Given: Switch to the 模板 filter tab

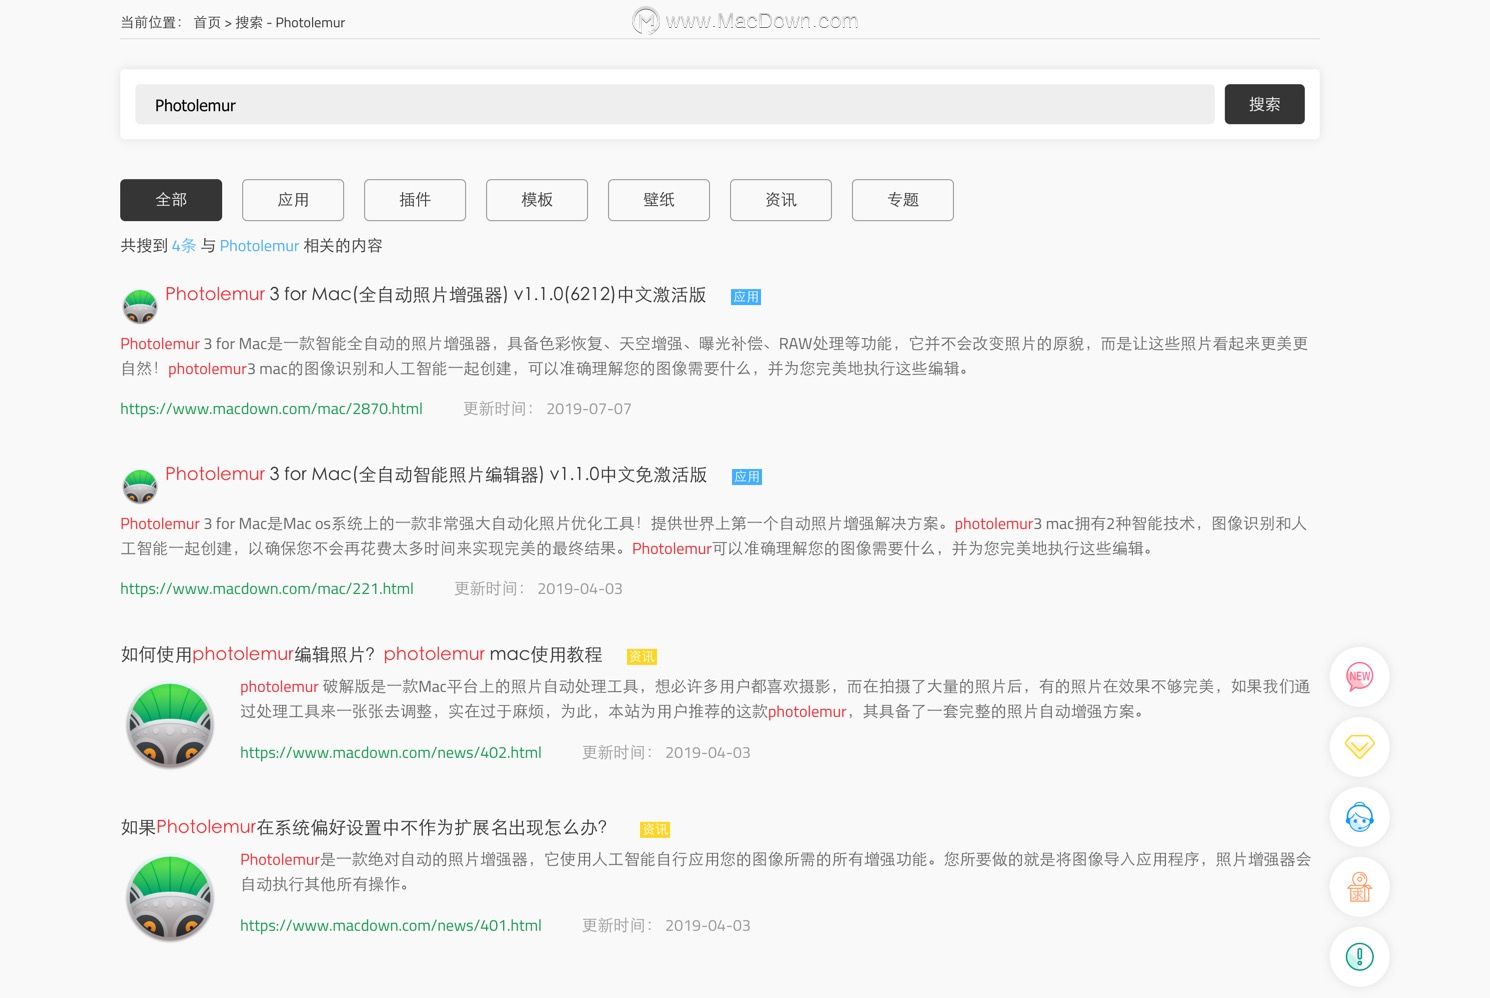Looking at the screenshot, I should (x=537, y=200).
